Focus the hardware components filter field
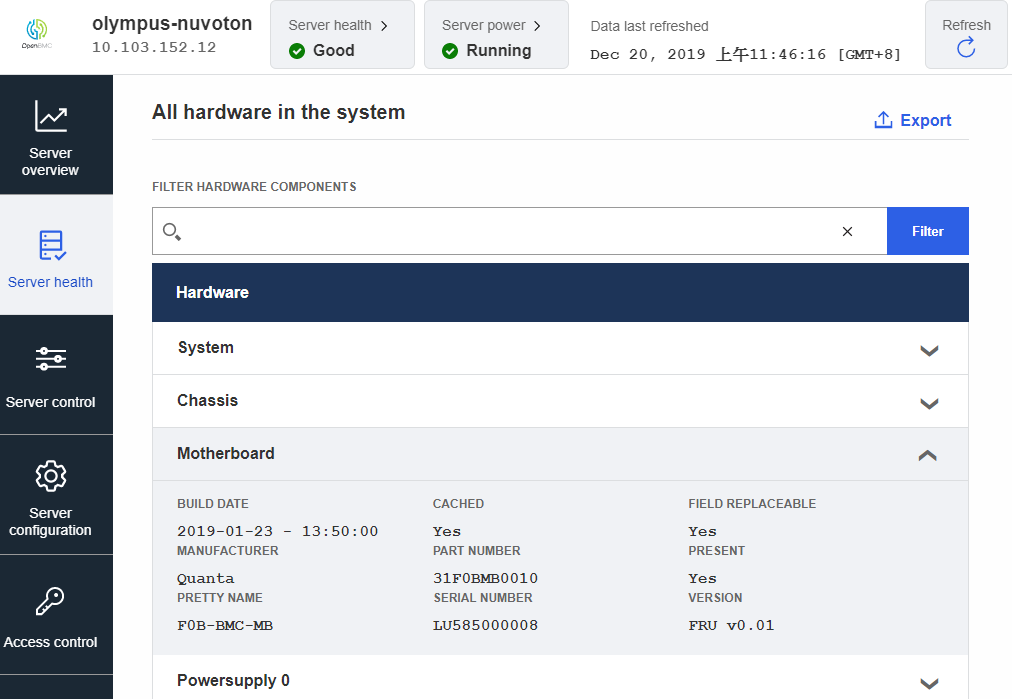 (x=510, y=232)
